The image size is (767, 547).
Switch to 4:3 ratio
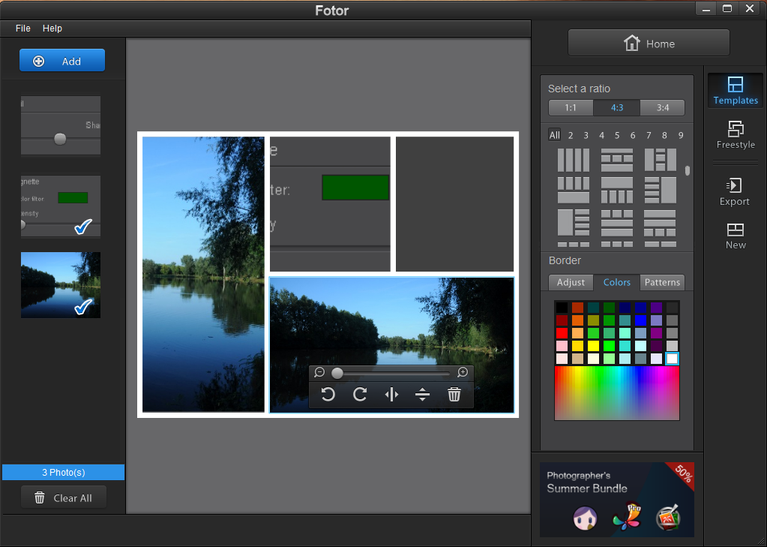coord(616,108)
